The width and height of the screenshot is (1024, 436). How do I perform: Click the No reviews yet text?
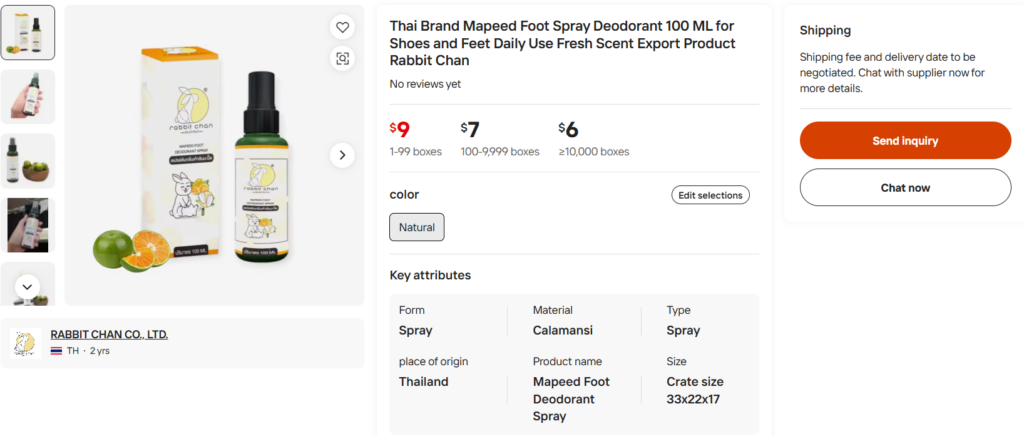pyautogui.click(x=425, y=84)
